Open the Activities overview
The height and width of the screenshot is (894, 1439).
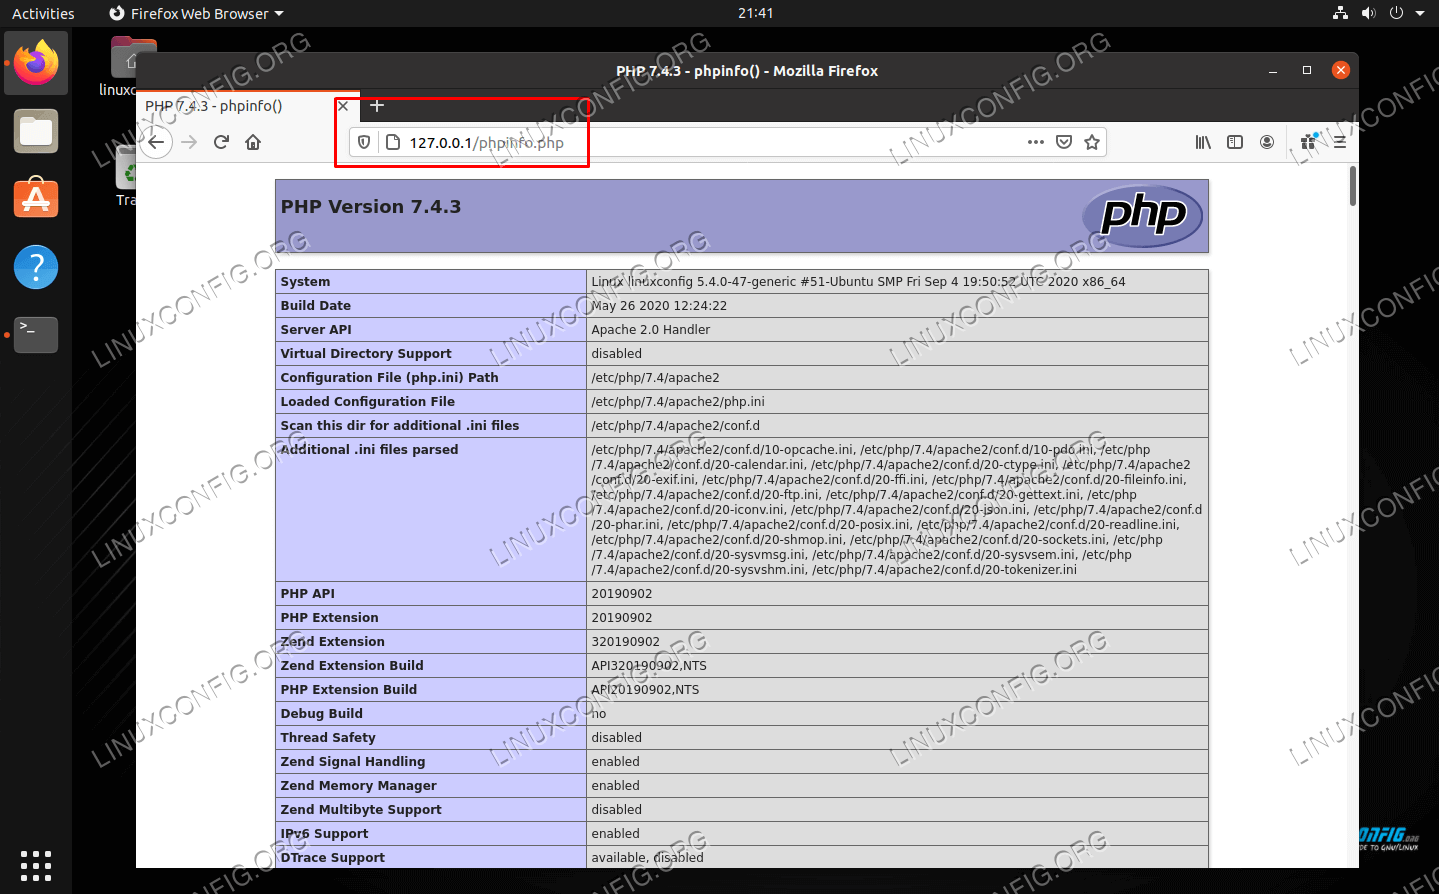pyautogui.click(x=43, y=13)
